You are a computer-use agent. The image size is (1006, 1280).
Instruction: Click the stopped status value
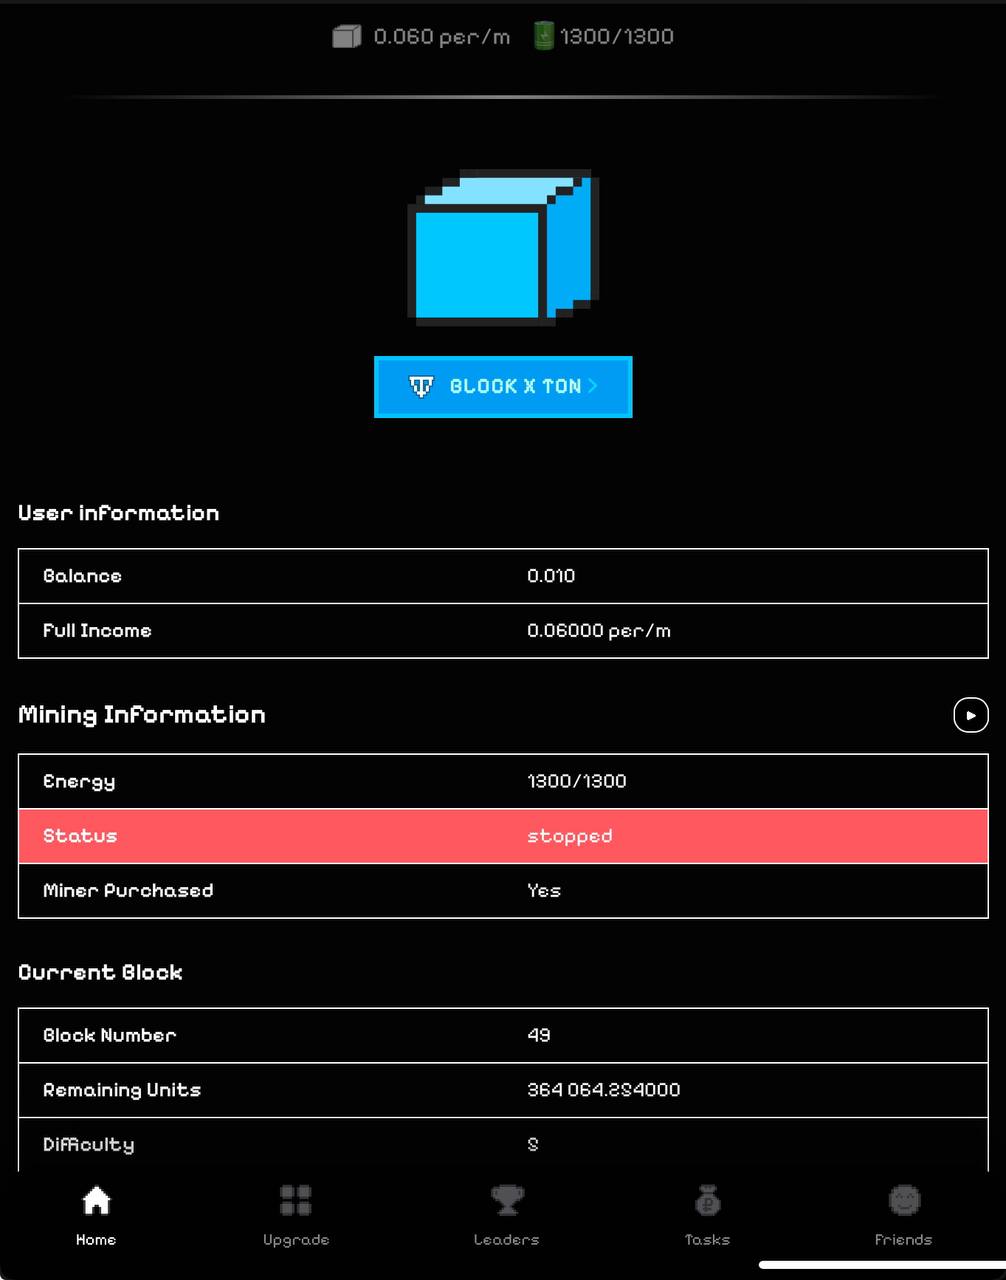(x=570, y=837)
